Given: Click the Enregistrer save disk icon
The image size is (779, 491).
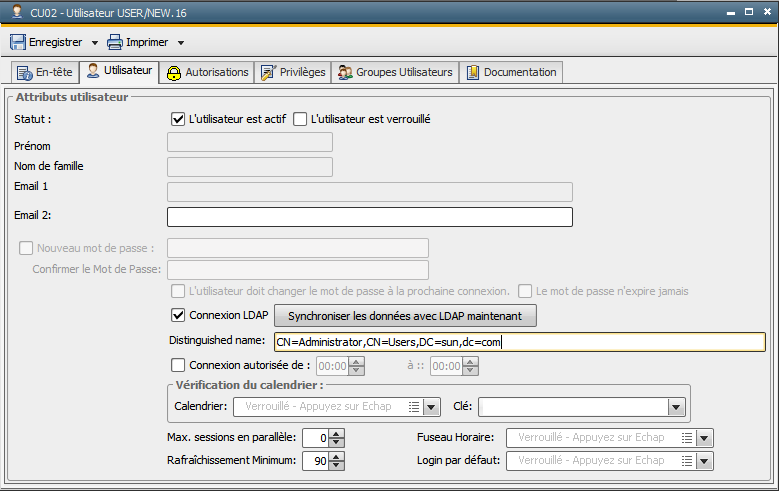Looking at the screenshot, I should coord(18,43).
